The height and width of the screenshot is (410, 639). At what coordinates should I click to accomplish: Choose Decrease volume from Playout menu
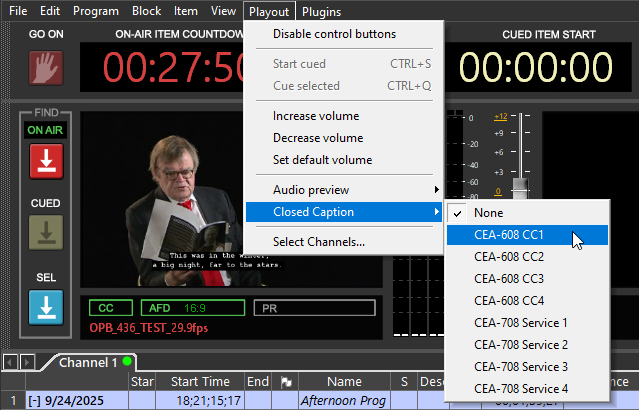[344, 138]
